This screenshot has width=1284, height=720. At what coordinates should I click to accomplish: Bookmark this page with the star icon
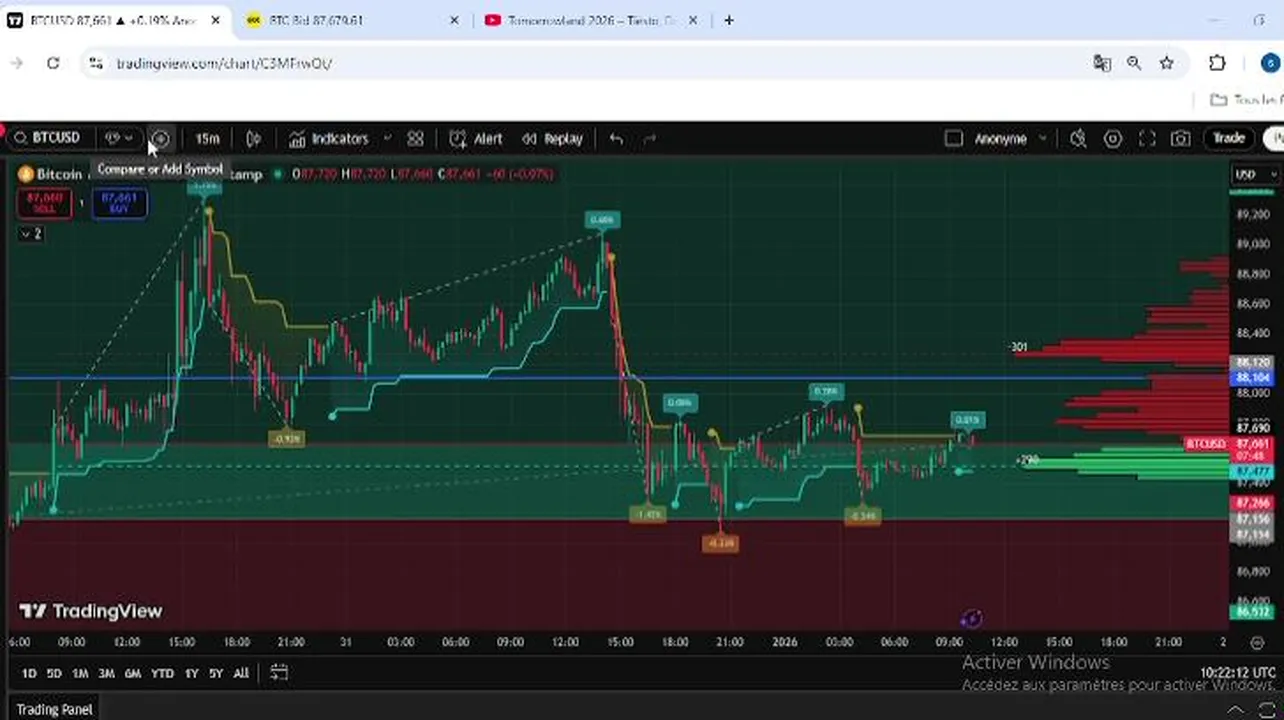pos(1166,63)
